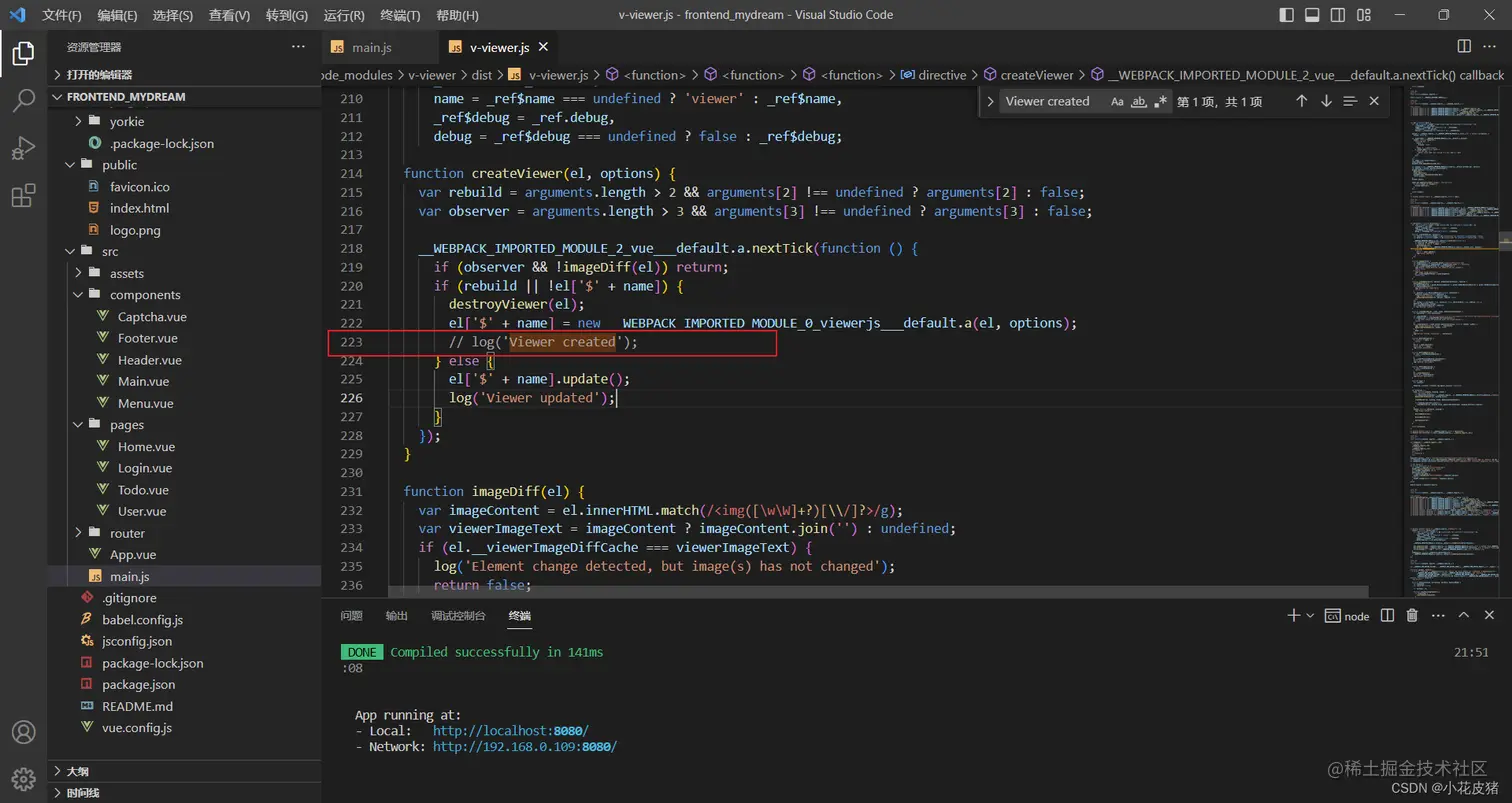1512x803 pixels.
Task: Open the View menu
Action: 229,15
